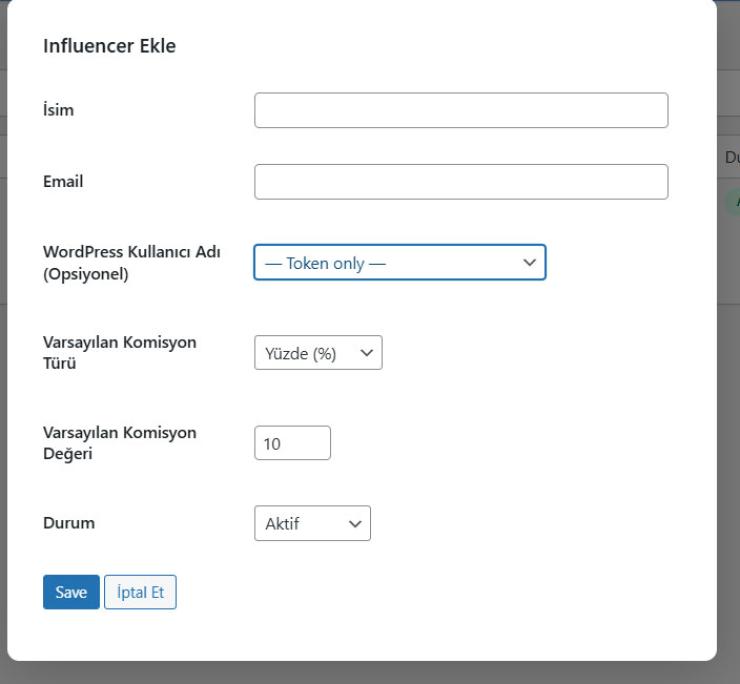The height and width of the screenshot is (684, 740).
Task: Click the chevron arrow beside Aktif
Action: (353, 523)
